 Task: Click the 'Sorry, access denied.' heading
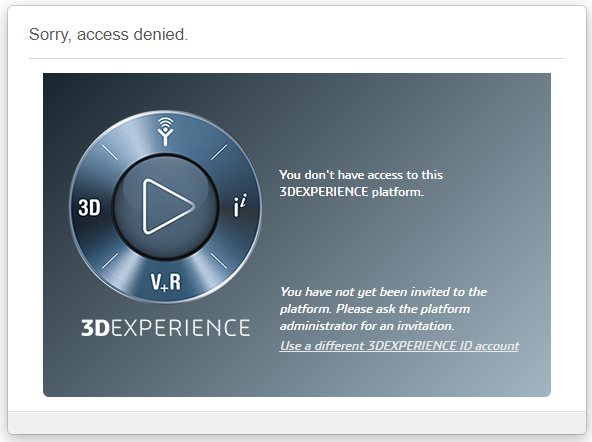[x=108, y=34]
